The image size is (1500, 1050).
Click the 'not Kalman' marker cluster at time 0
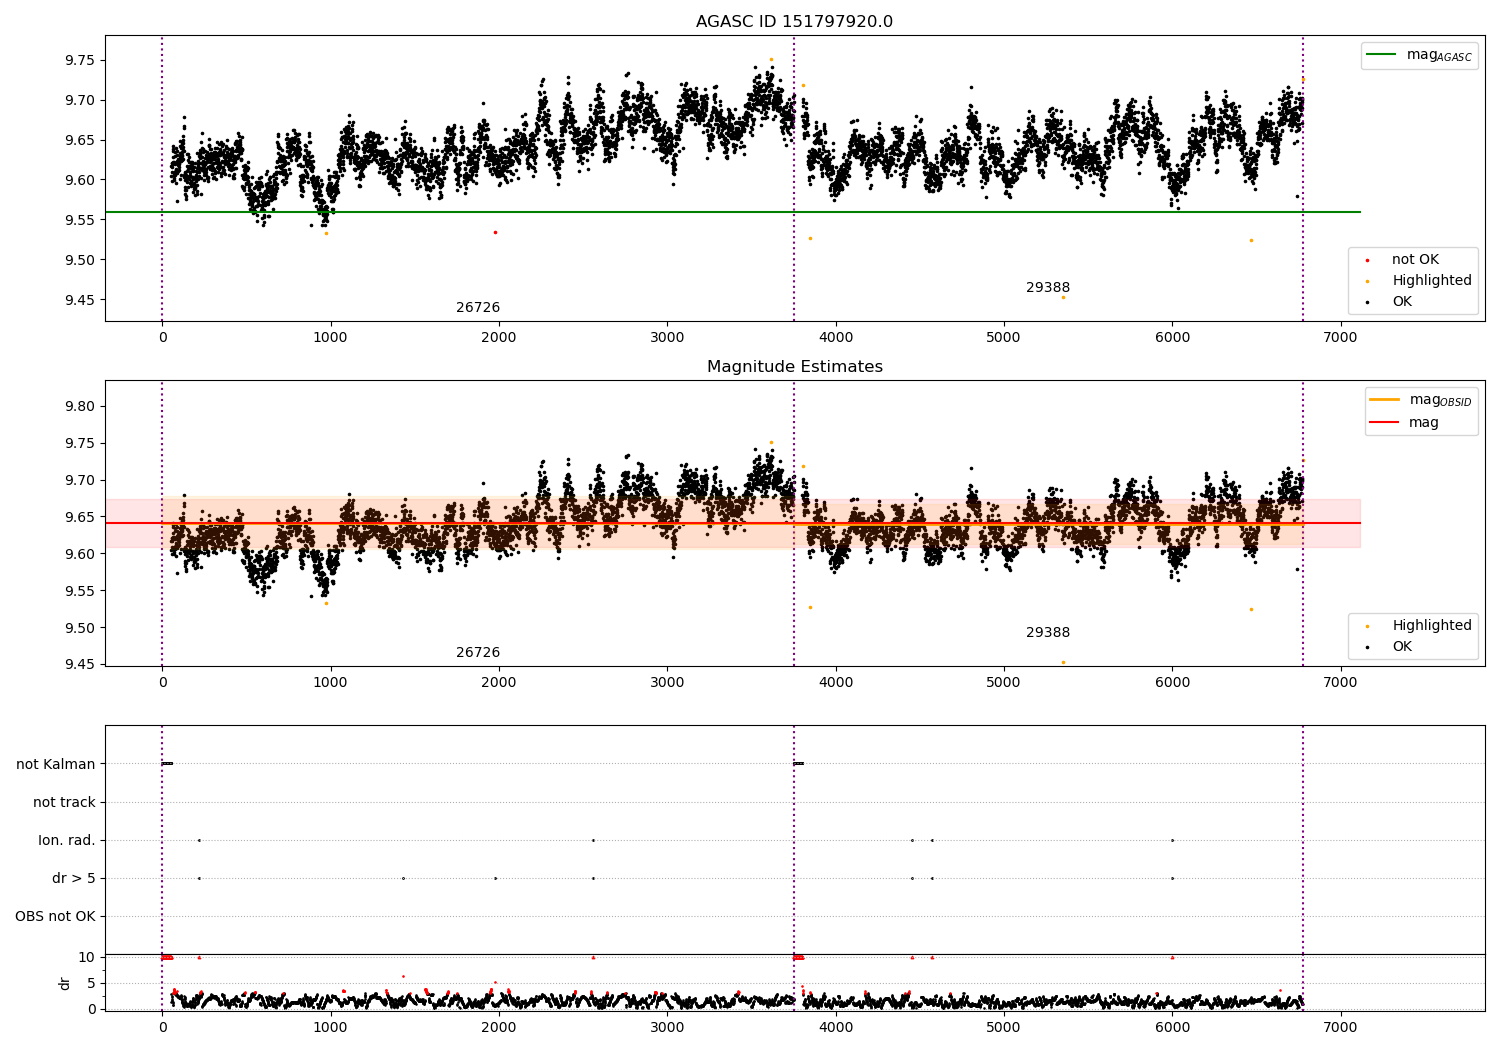167,764
